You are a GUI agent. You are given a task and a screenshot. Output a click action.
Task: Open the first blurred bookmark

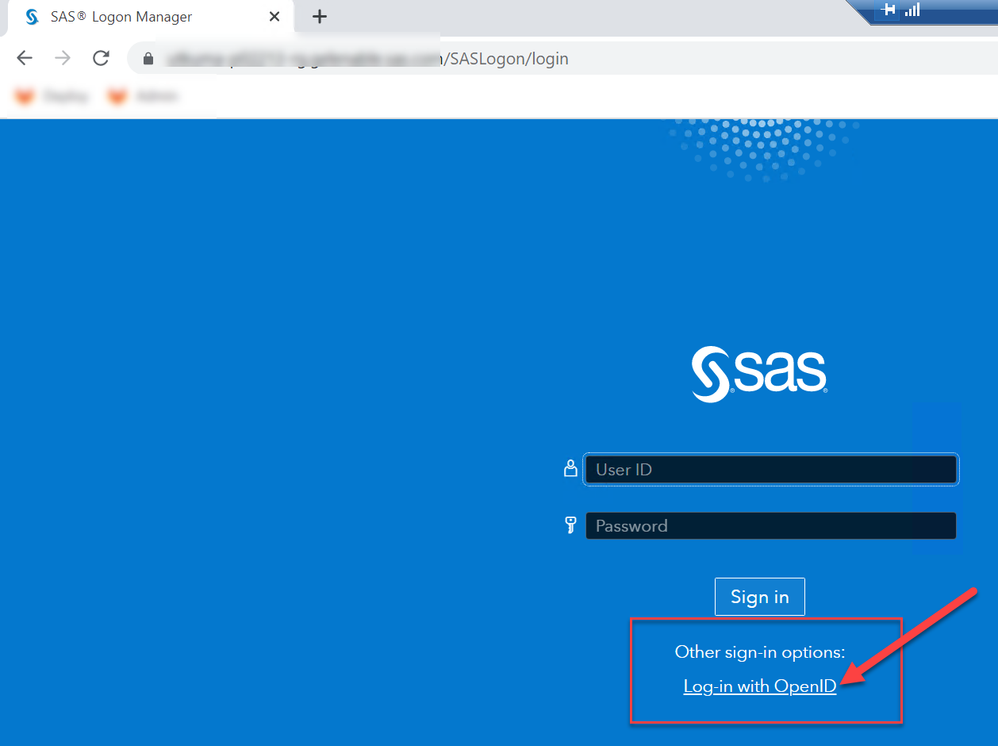click(x=52, y=97)
